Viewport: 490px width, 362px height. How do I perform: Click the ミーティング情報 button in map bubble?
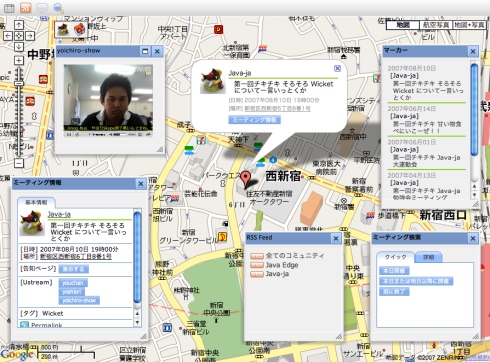[x=255, y=120]
